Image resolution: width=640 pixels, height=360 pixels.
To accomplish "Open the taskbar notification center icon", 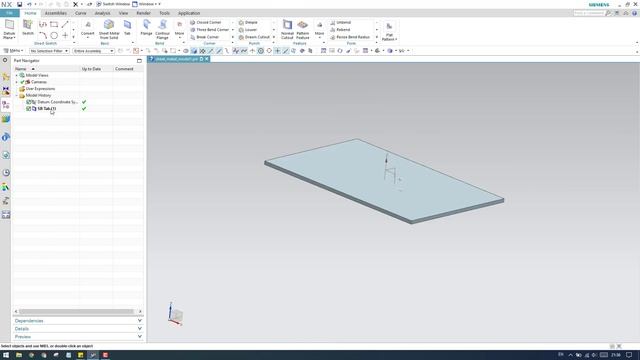I will click(629, 355).
